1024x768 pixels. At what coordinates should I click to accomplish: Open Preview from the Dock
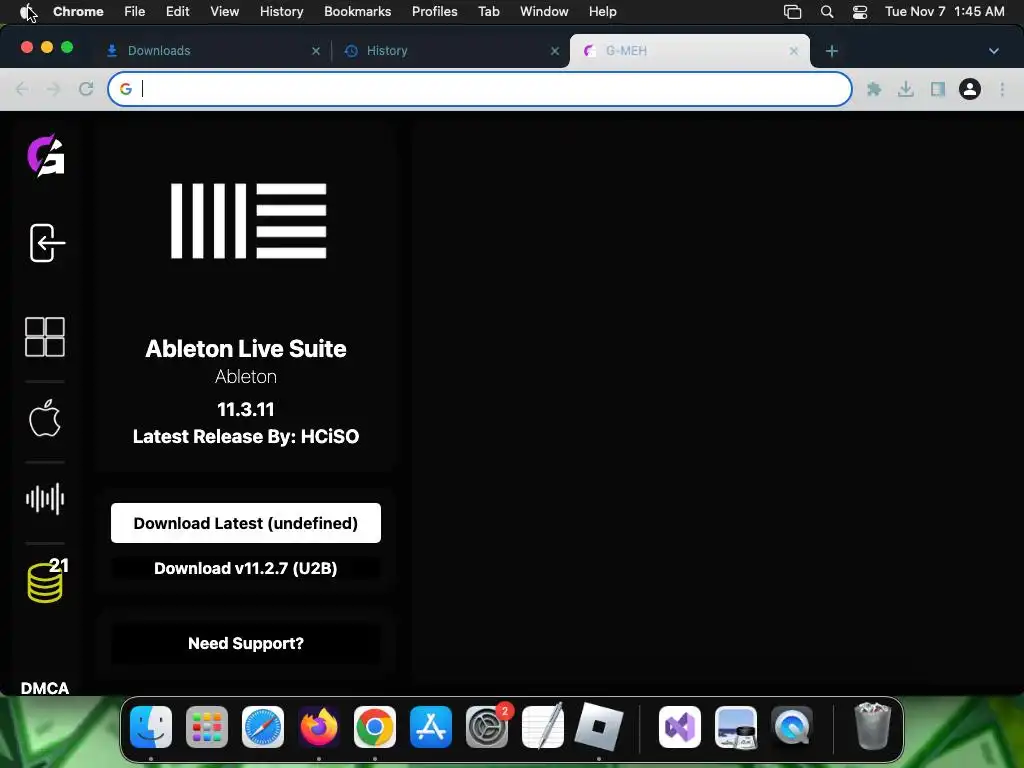[736, 727]
